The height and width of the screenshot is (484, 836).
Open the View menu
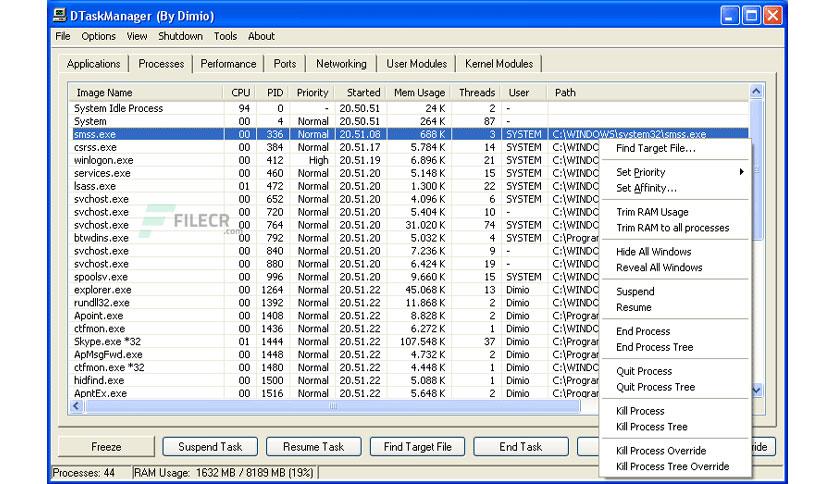point(136,36)
